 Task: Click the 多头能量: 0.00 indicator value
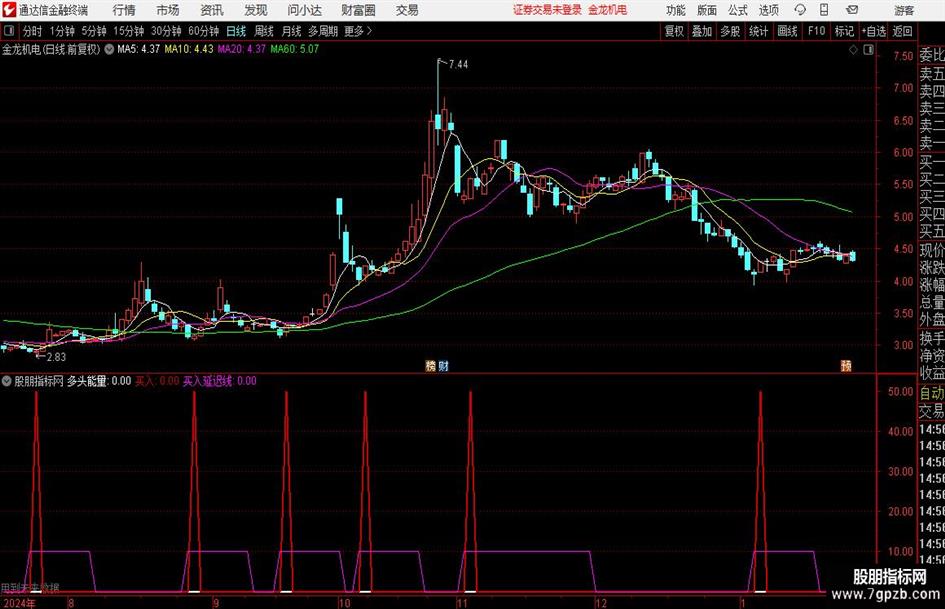(x=99, y=380)
